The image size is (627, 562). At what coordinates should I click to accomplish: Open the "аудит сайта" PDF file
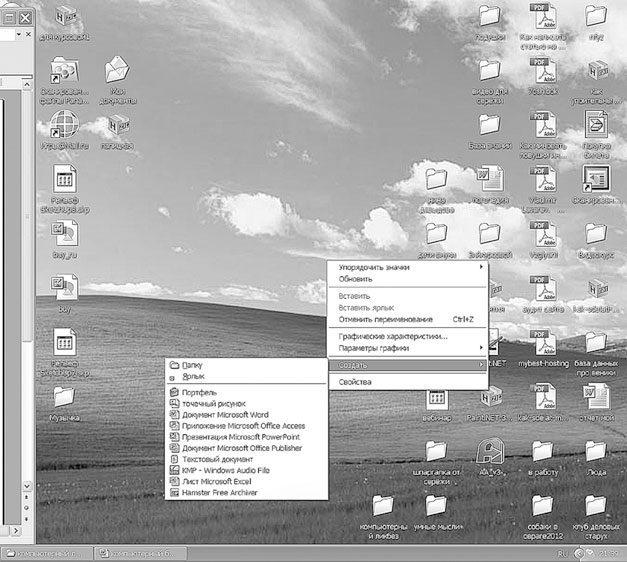coord(543,288)
